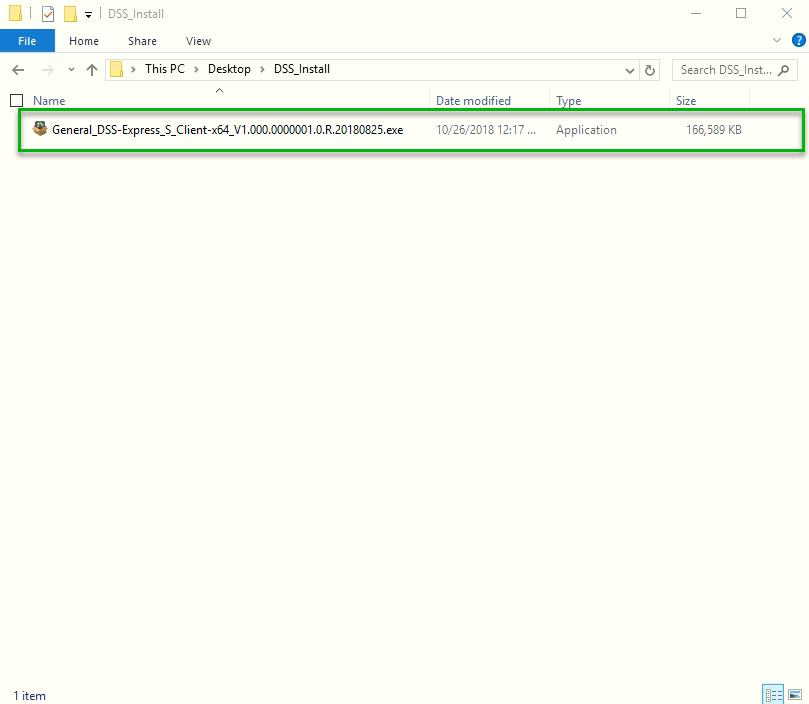Expand the chevron before This PC
809x704 pixels.
[x=133, y=69]
